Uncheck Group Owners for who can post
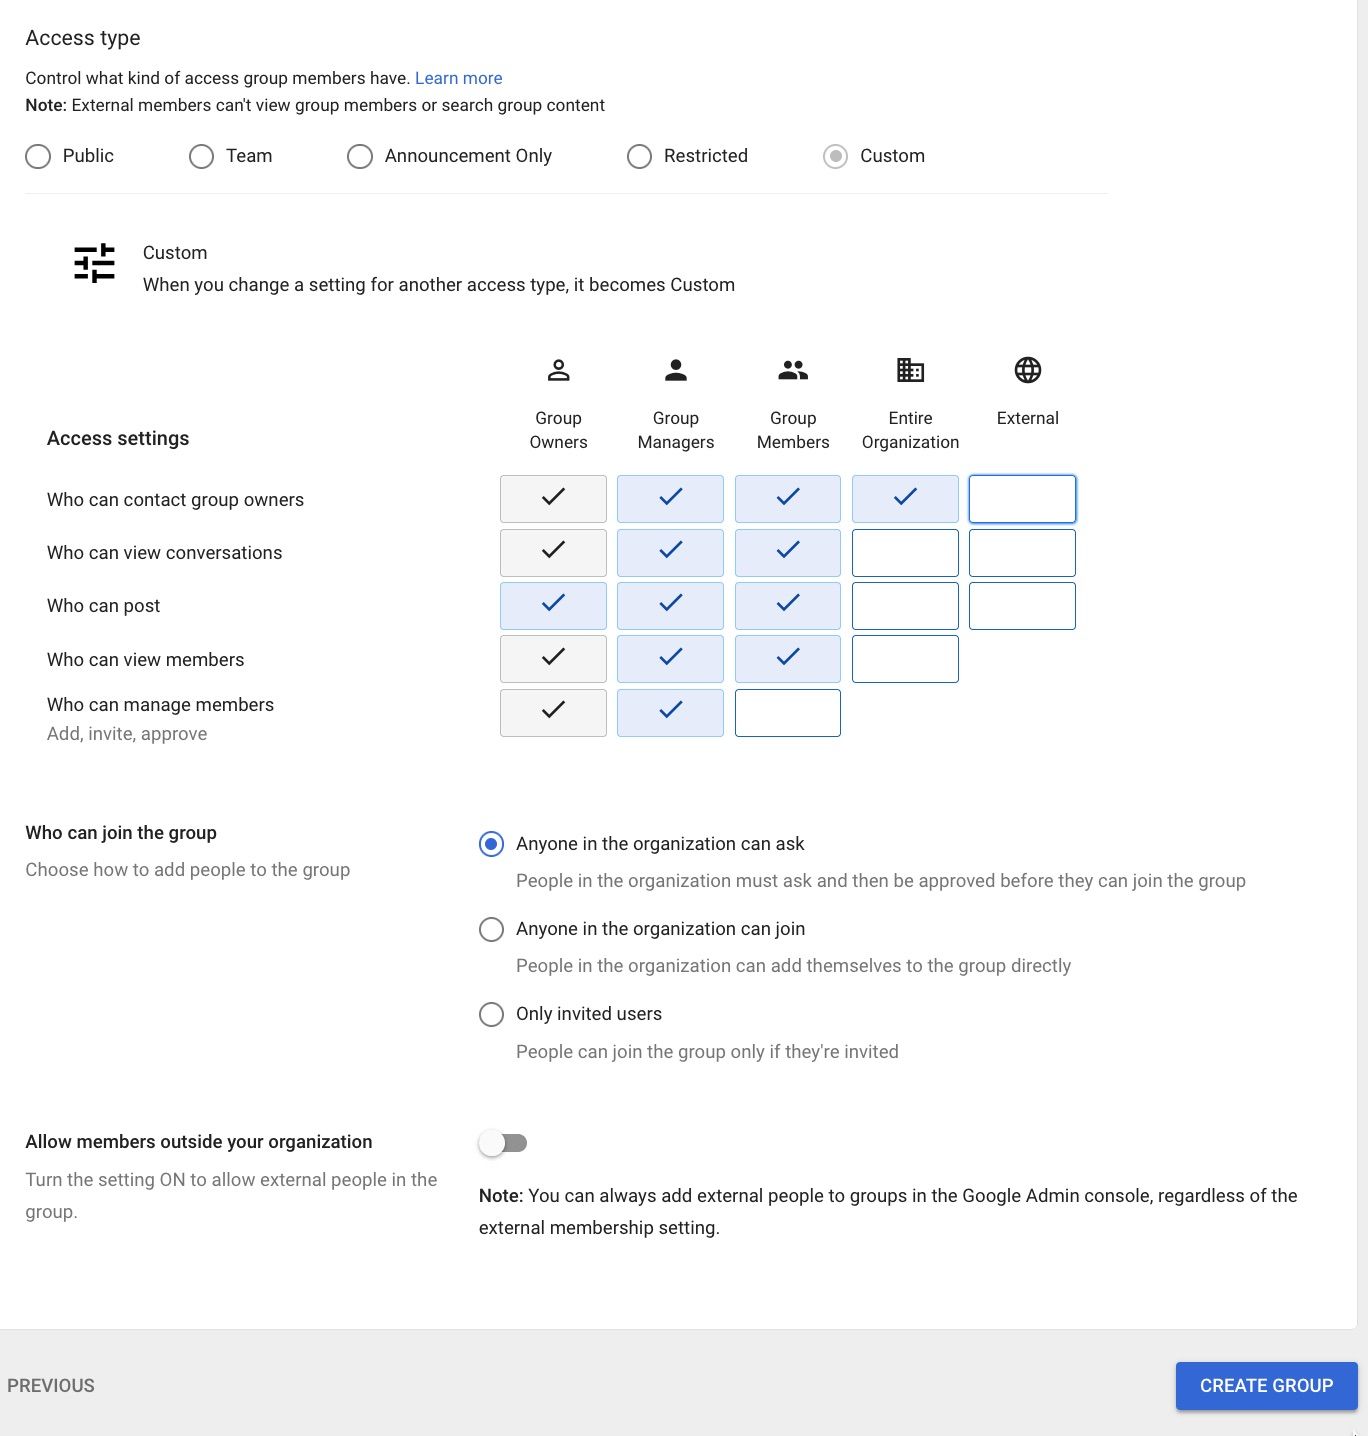 553,606
